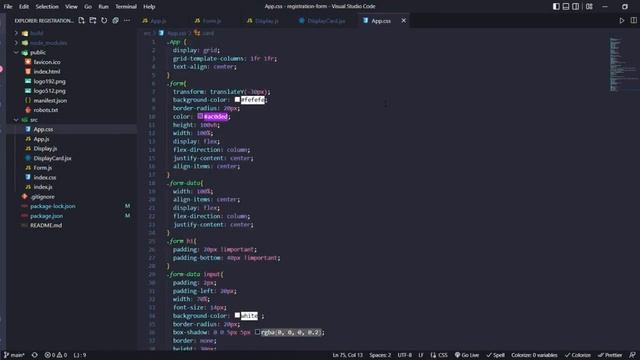Click the LF end-of-line status entry

[x=421, y=355]
